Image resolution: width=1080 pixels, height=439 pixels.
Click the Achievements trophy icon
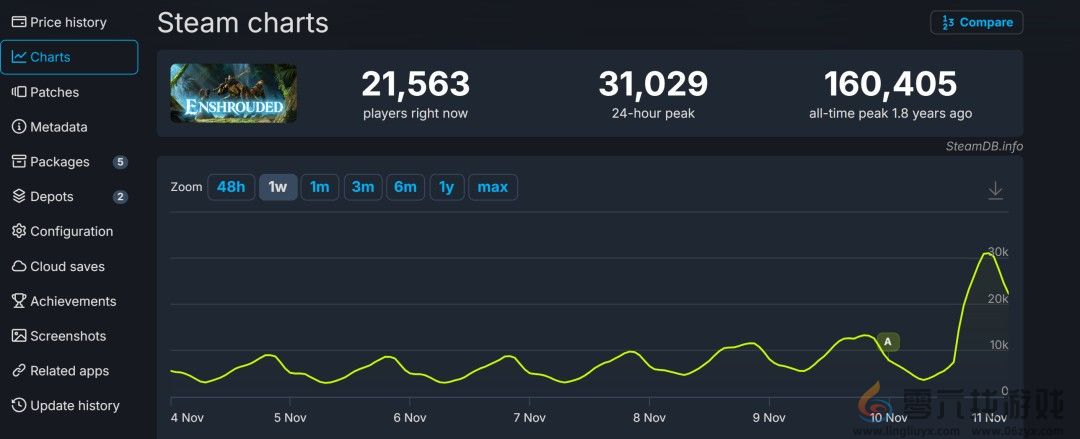click(x=19, y=301)
